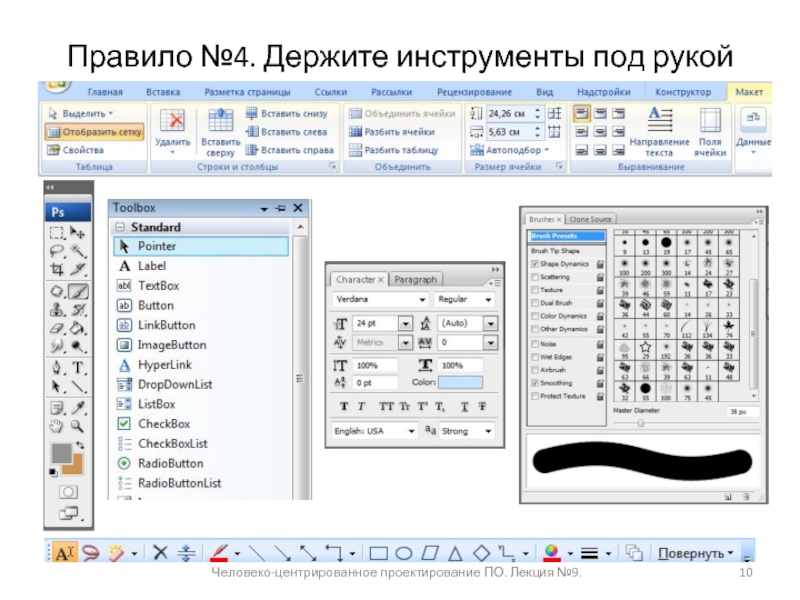Switch to the Разметка страницы tab
The height and width of the screenshot is (600, 800).
pos(247,92)
